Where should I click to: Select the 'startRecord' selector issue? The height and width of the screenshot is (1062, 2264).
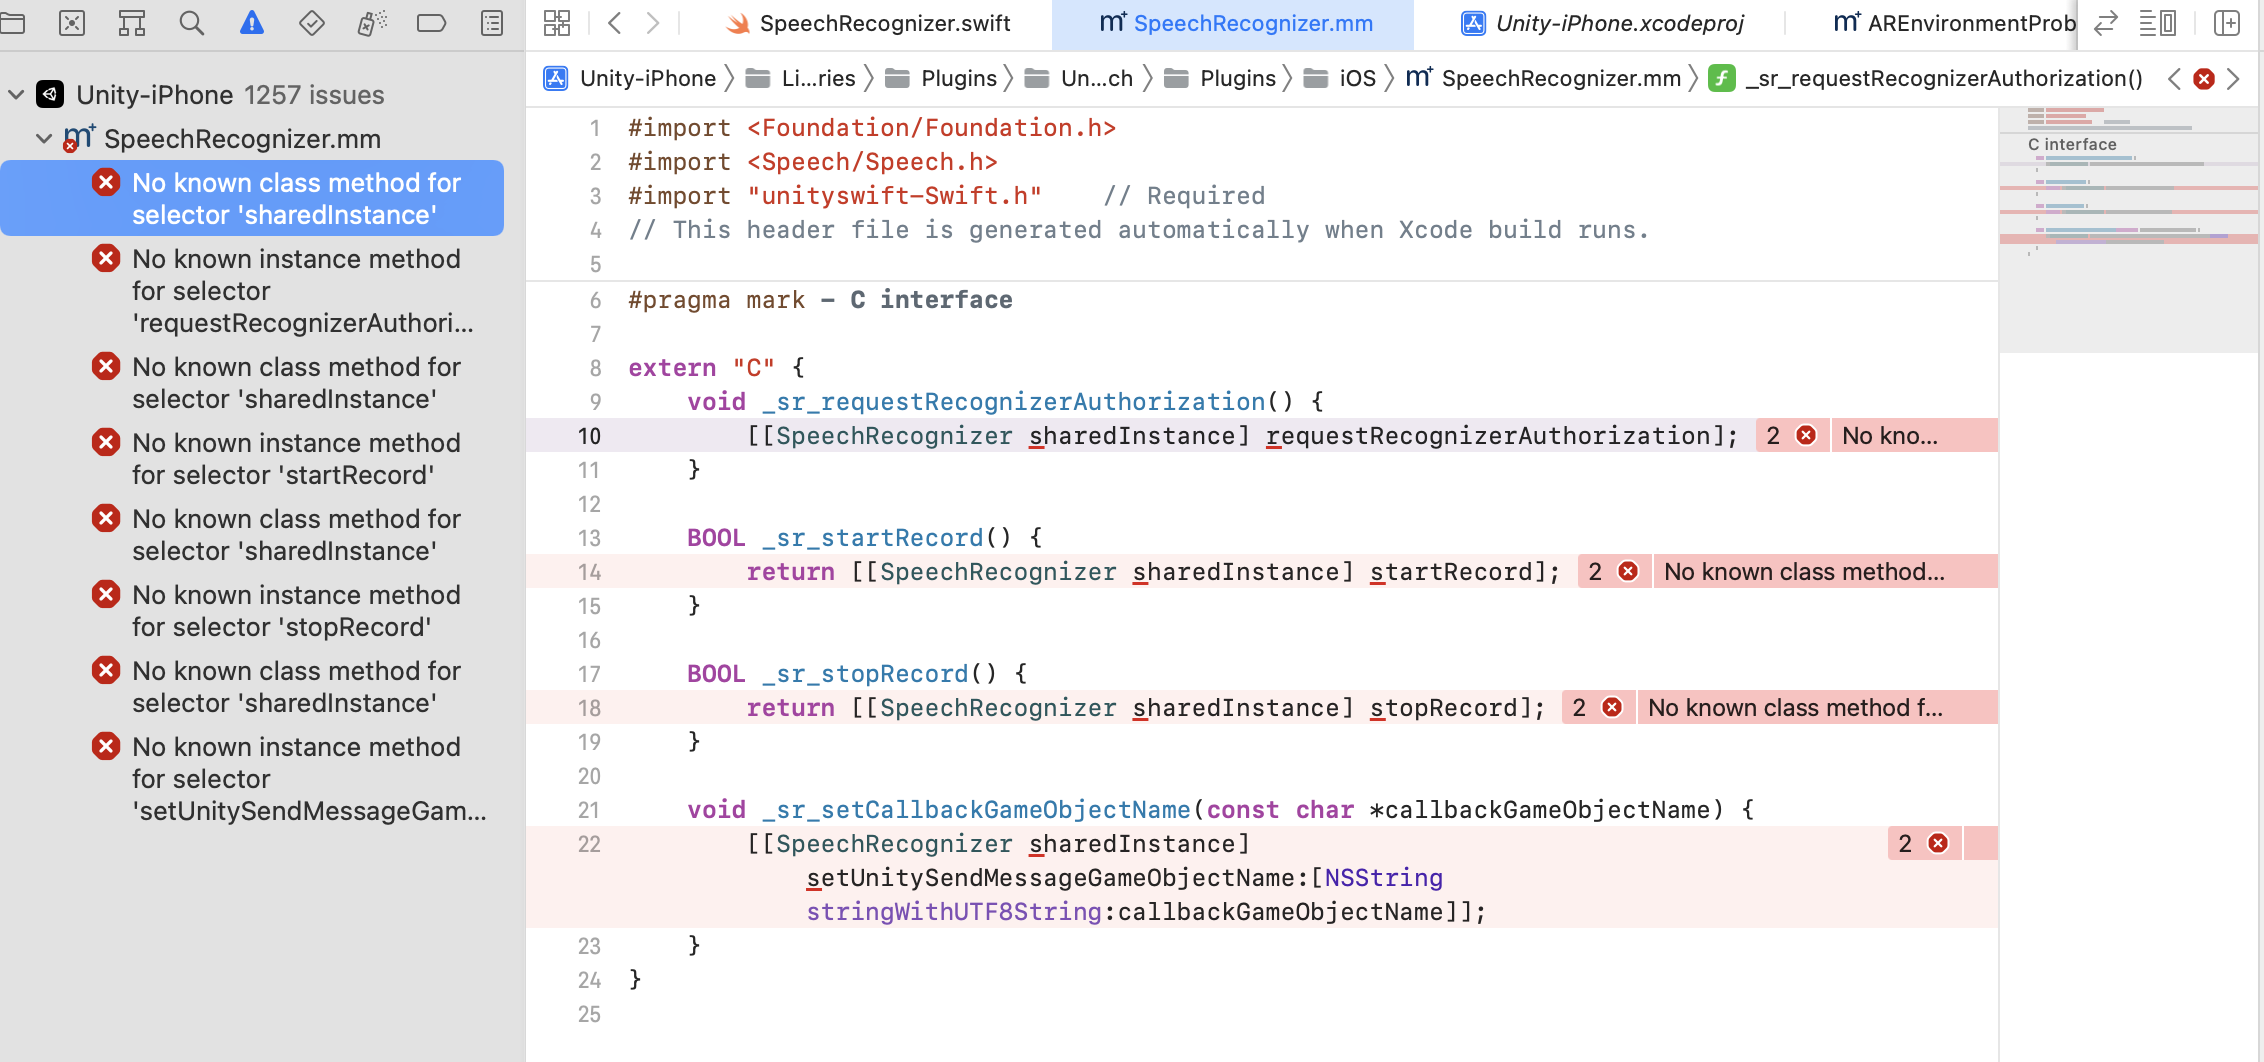click(252, 459)
